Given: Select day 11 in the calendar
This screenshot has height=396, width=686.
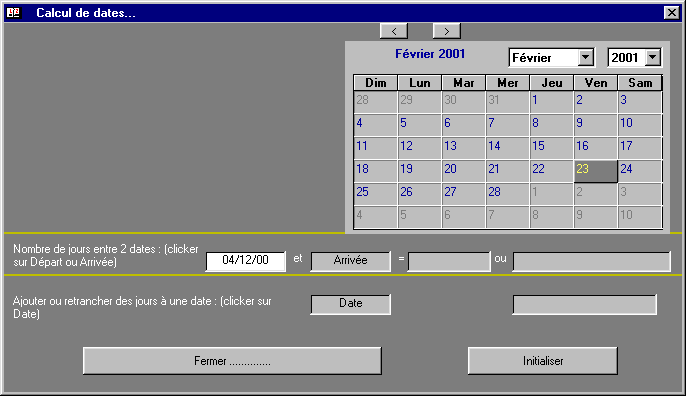Looking at the screenshot, I should click(375, 148).
